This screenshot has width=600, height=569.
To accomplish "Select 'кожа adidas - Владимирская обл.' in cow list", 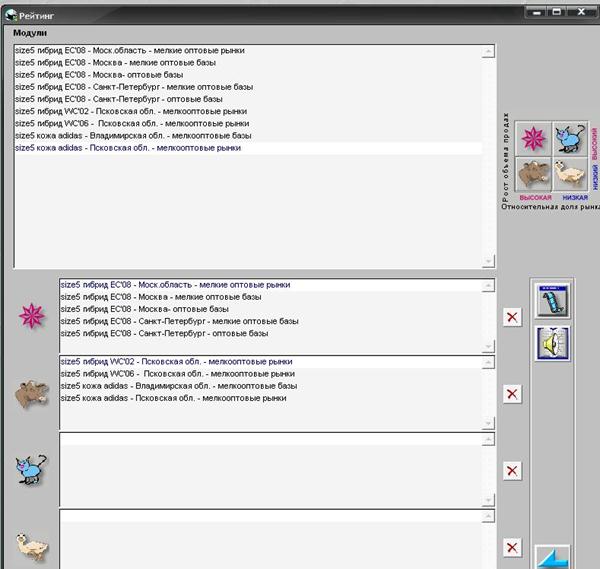I will 271,386.
